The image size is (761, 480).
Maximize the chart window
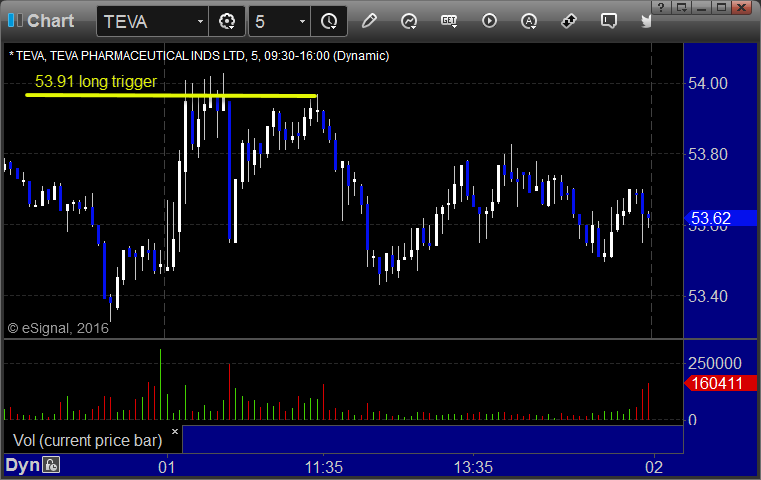click(722, 7)
